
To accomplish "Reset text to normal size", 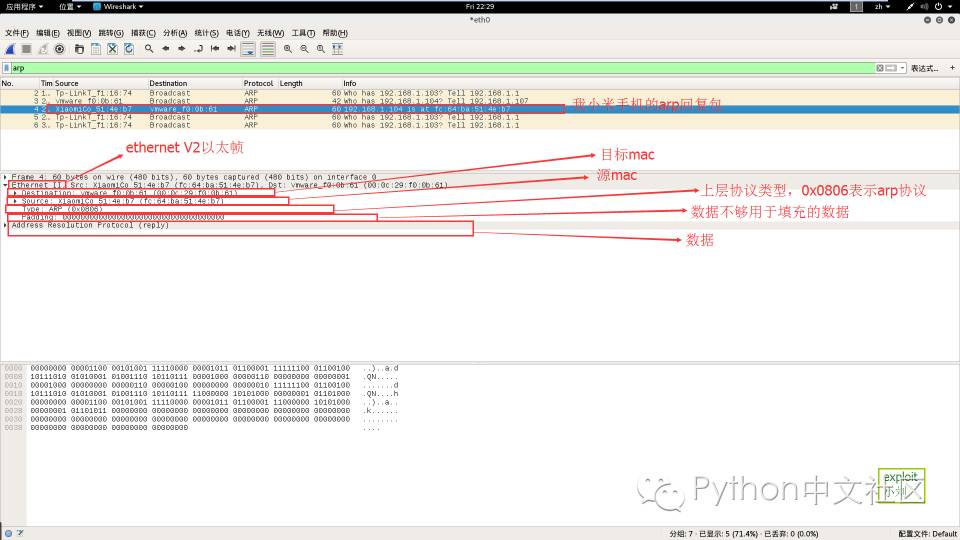I will [x=321, y=49].
